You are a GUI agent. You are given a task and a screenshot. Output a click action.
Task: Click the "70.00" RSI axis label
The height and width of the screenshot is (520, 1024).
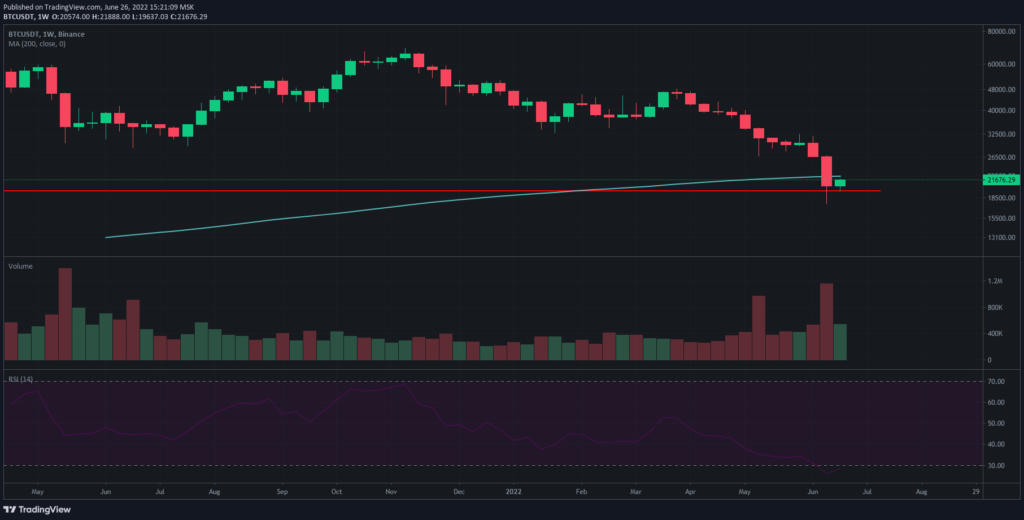[998, 382]
